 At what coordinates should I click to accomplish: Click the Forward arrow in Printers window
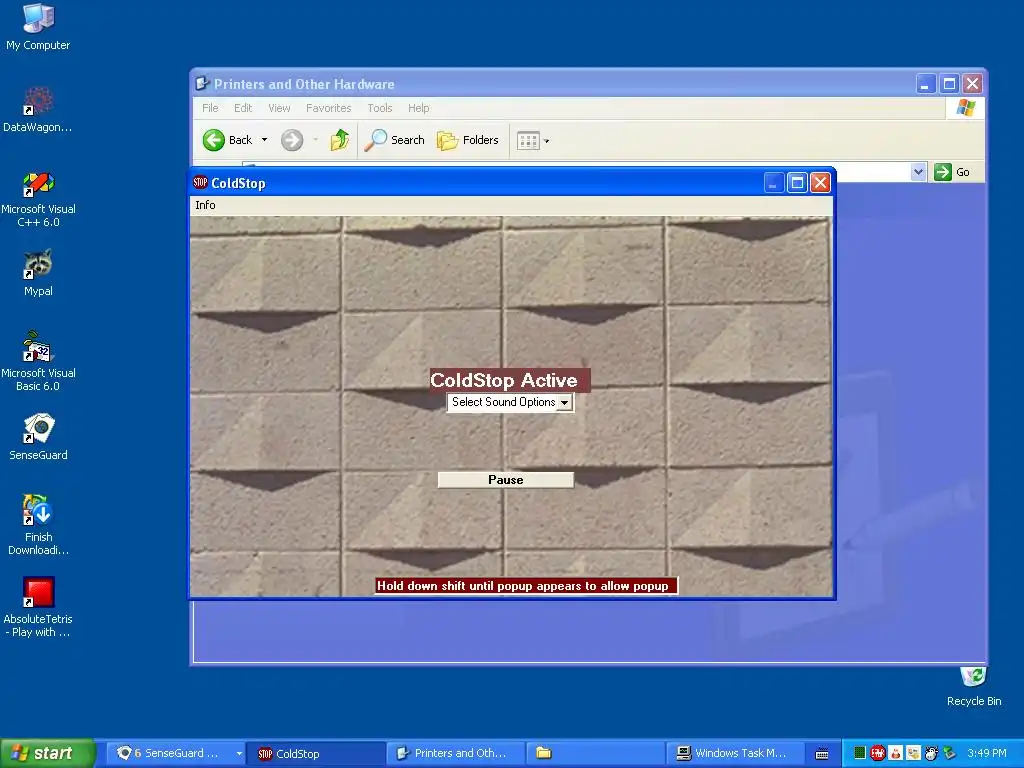click(x=292, y=140)
